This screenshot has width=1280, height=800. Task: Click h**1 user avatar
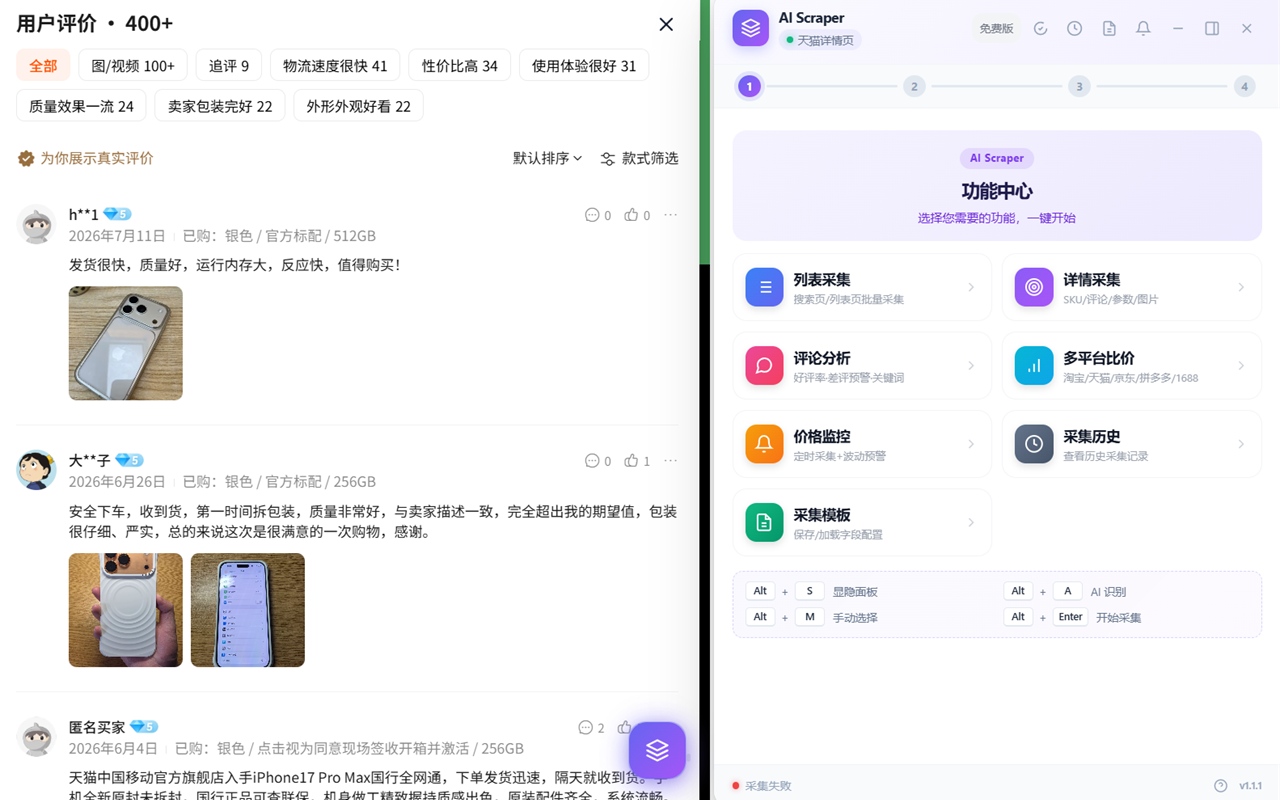(x=37, y=224)
